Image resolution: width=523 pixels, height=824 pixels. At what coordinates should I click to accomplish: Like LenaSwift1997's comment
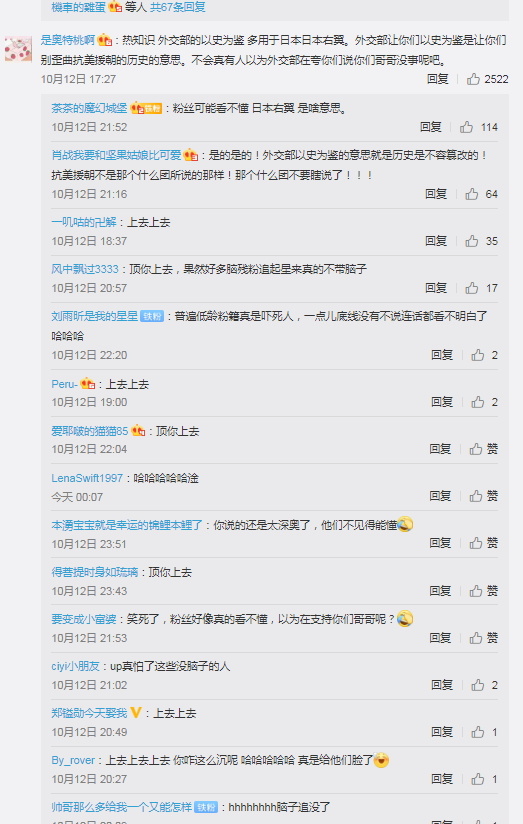(x=476, y=496)
